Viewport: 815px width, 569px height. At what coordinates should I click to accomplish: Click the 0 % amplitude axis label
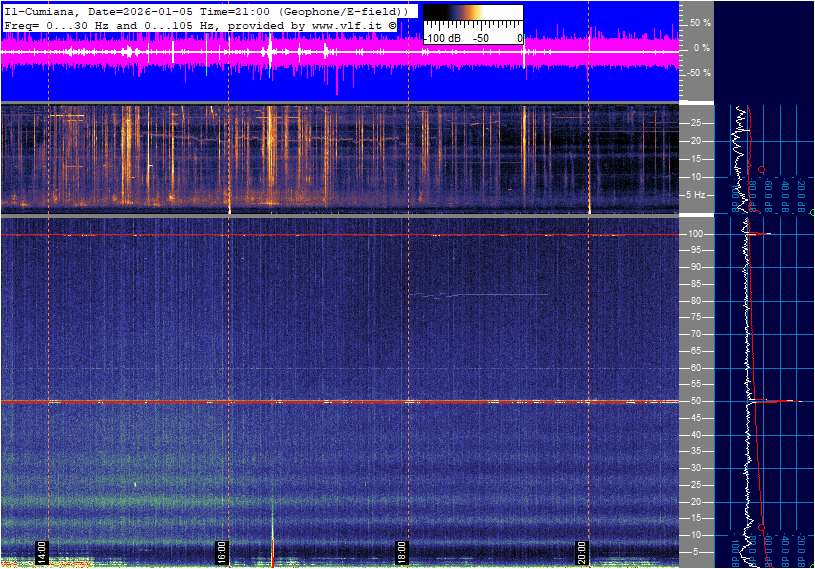(x=701, y=47)
